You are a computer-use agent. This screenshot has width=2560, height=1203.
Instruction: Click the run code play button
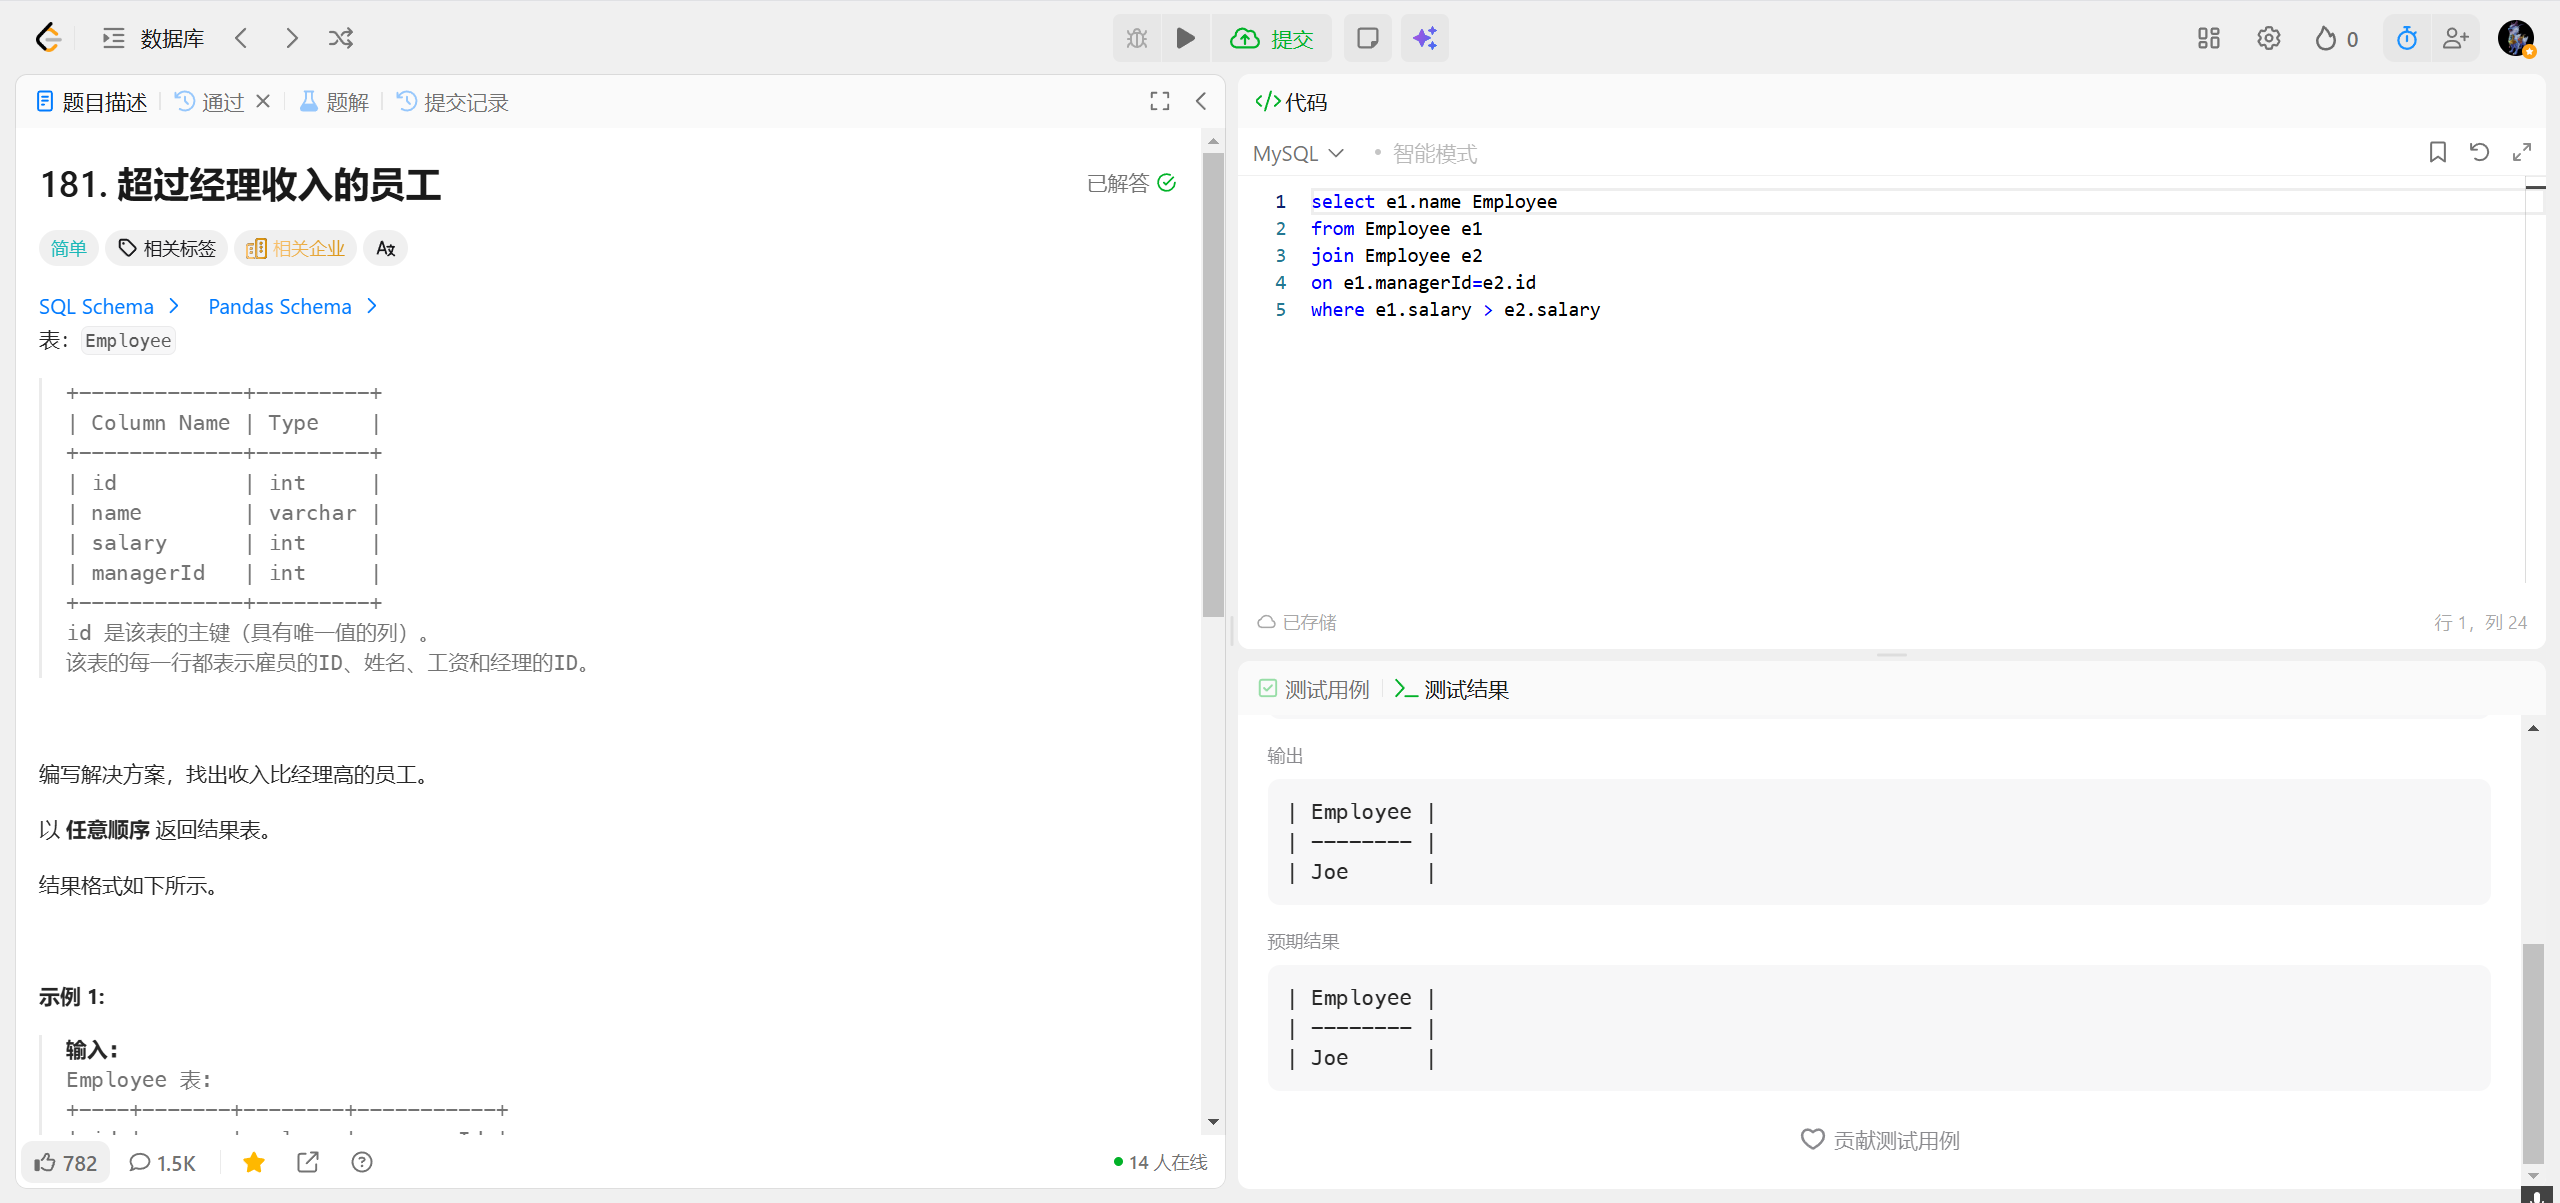pos(1185,38)
